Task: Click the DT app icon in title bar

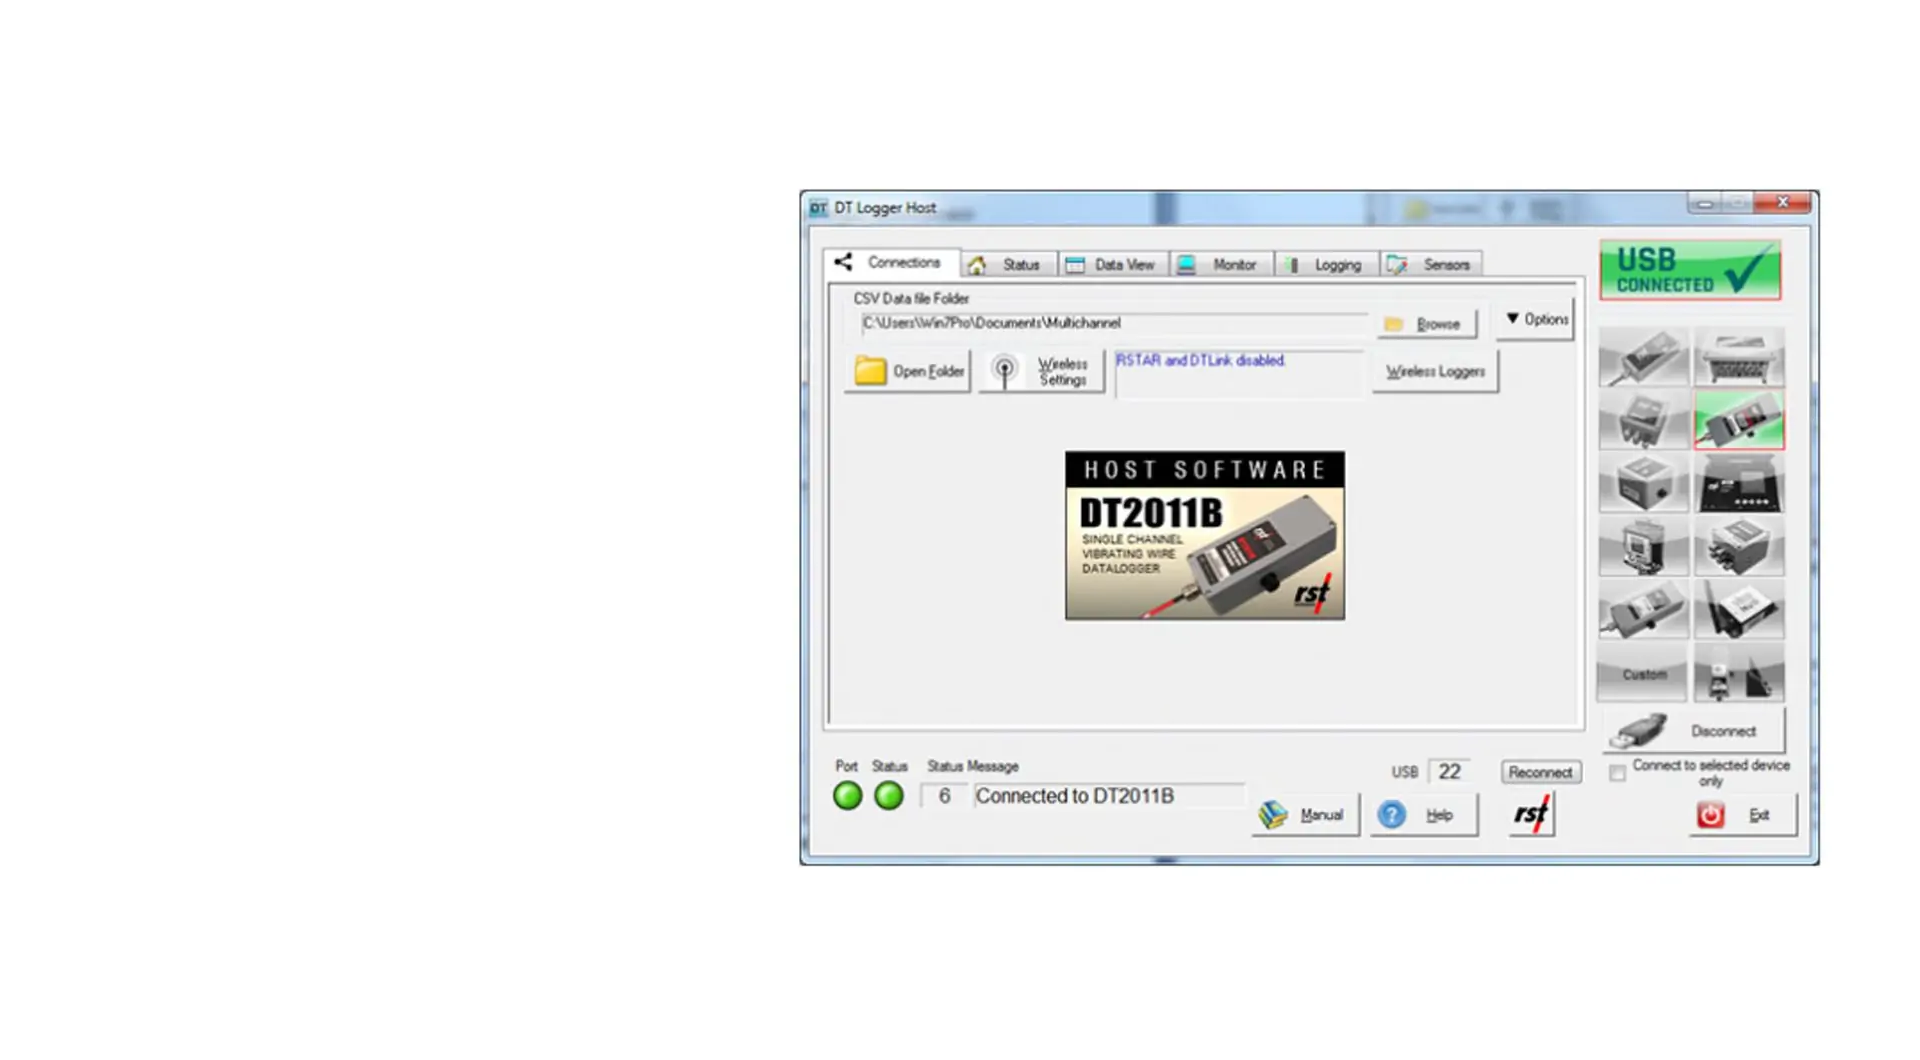Action: pyautogui.click(x=818, y=208)
